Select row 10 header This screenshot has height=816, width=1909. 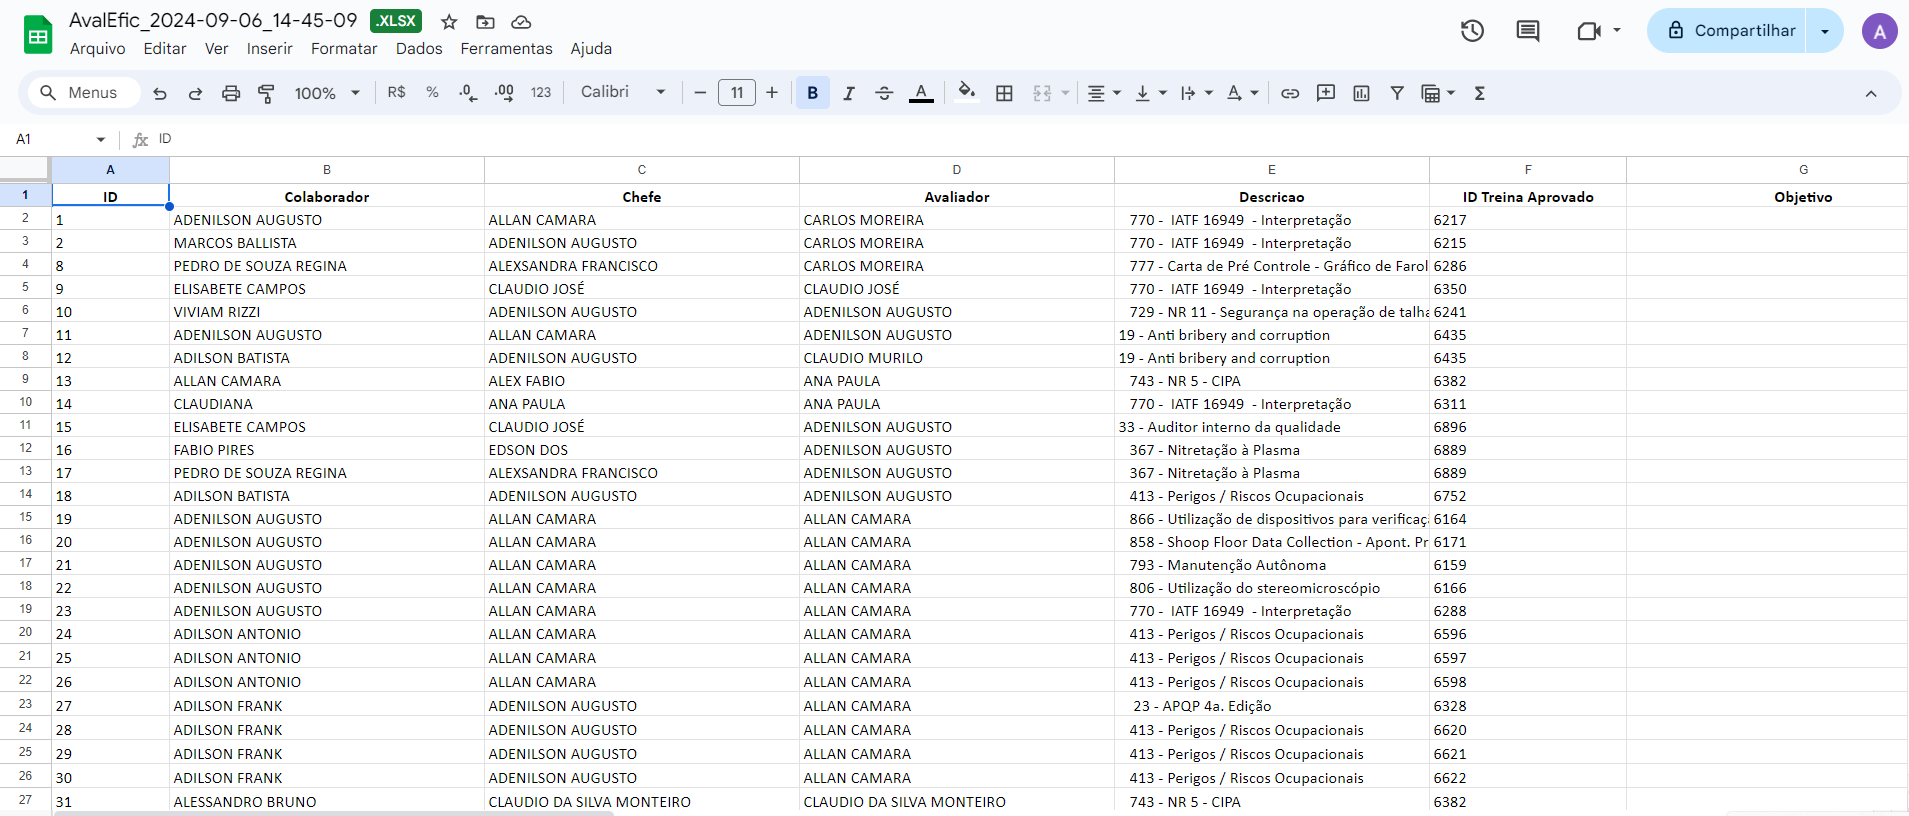[25, 403]
